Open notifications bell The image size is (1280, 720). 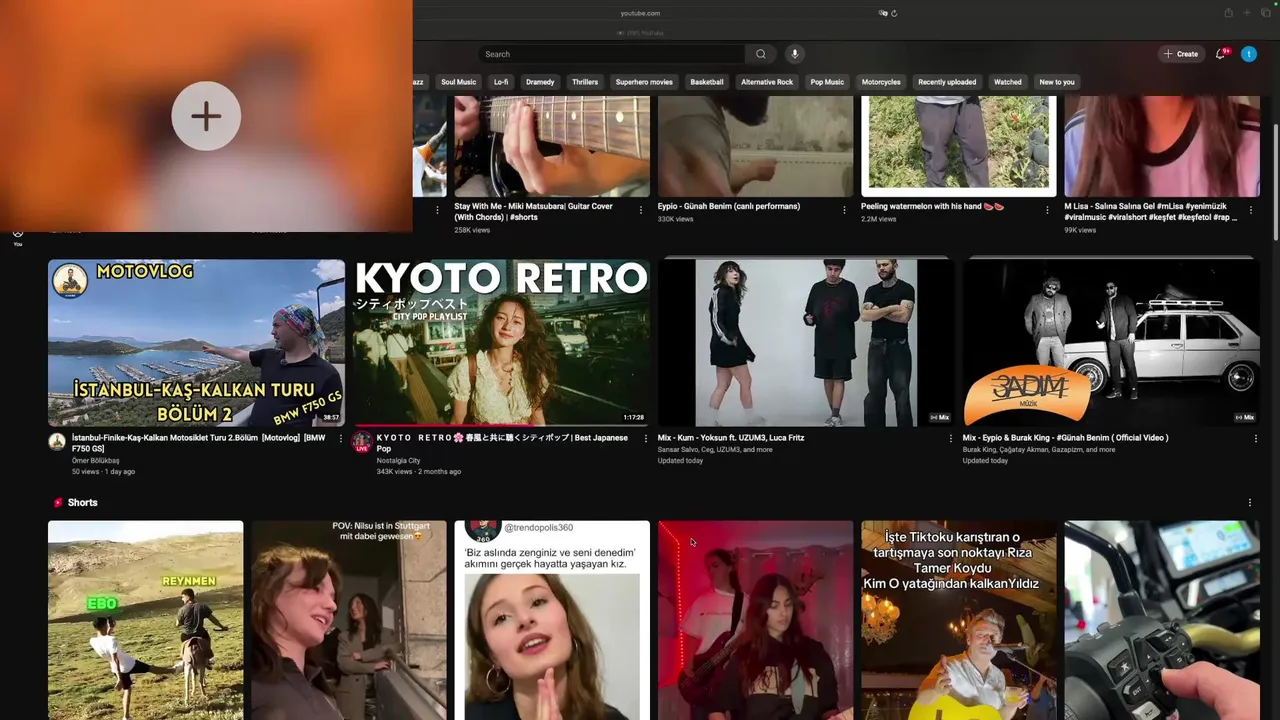click(1220, 54)
